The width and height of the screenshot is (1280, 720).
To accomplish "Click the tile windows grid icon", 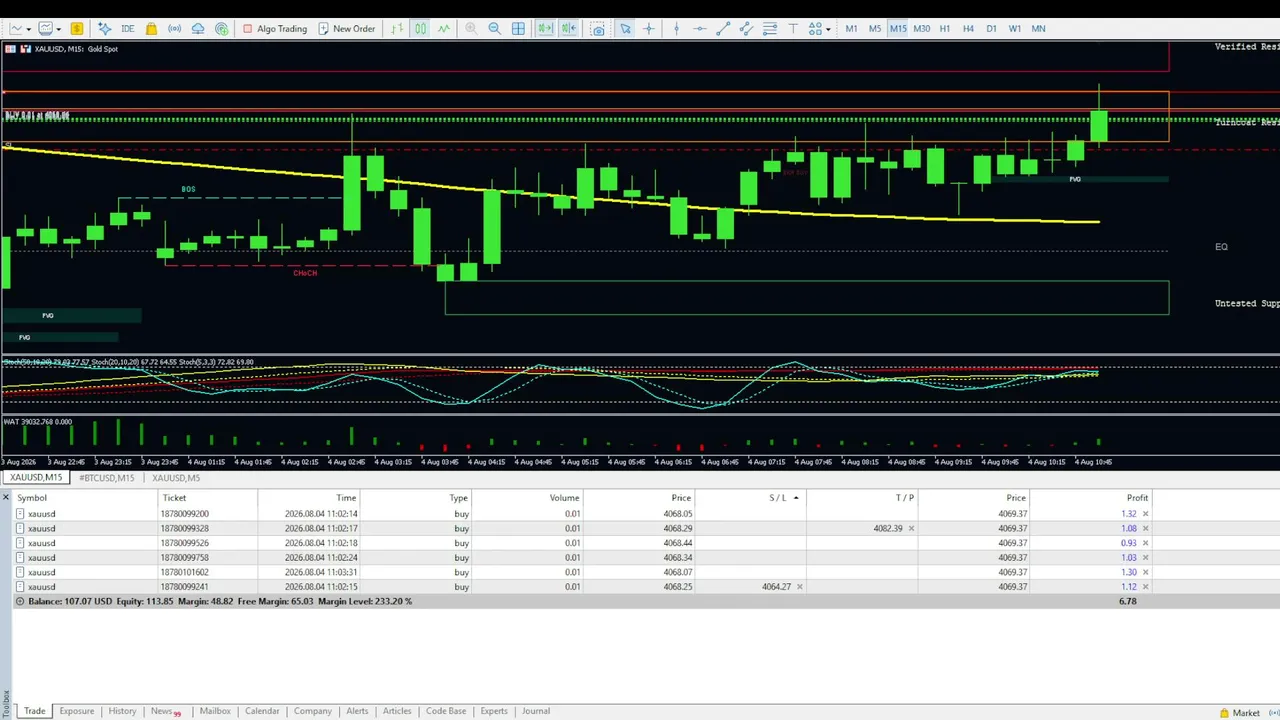I will pyautogui.click(x=518, y=29).
